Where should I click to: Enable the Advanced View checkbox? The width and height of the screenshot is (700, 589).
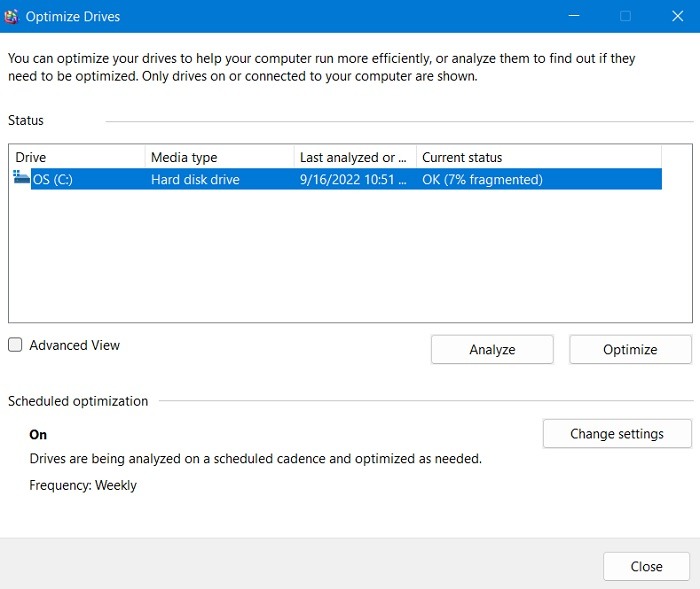pos(15,345)
